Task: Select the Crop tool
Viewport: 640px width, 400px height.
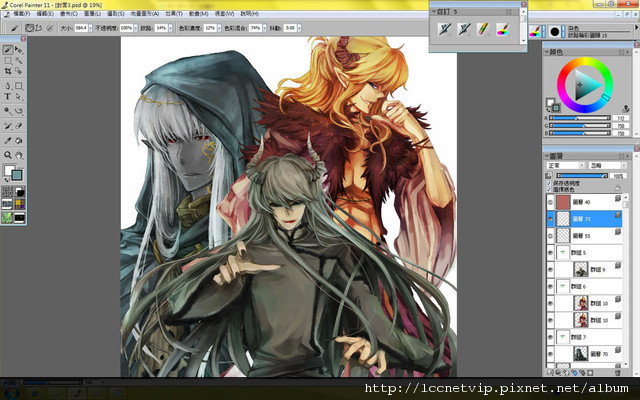Action: [x=8, y=71]
